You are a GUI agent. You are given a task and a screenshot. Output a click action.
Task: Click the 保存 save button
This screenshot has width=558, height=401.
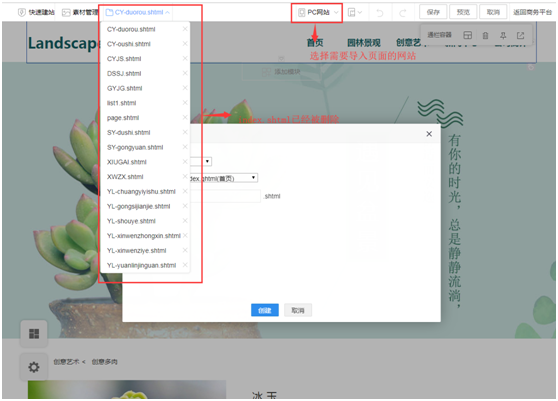pos(433,12)
